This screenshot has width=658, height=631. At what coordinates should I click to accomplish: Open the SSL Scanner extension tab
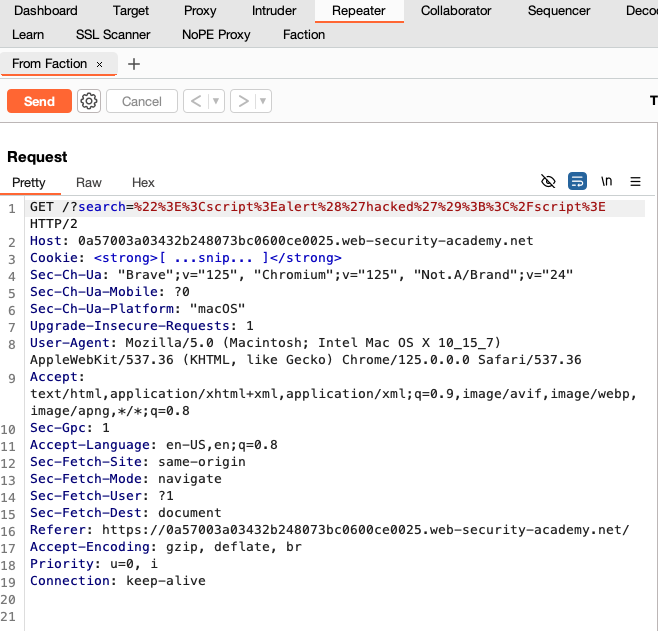(x=113, y=34)
